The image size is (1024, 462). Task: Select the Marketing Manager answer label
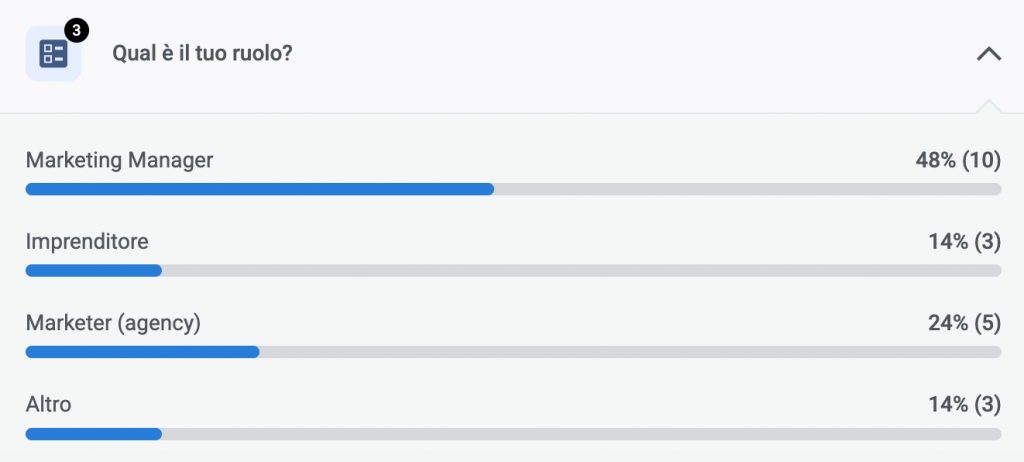(x=119, y=160)
